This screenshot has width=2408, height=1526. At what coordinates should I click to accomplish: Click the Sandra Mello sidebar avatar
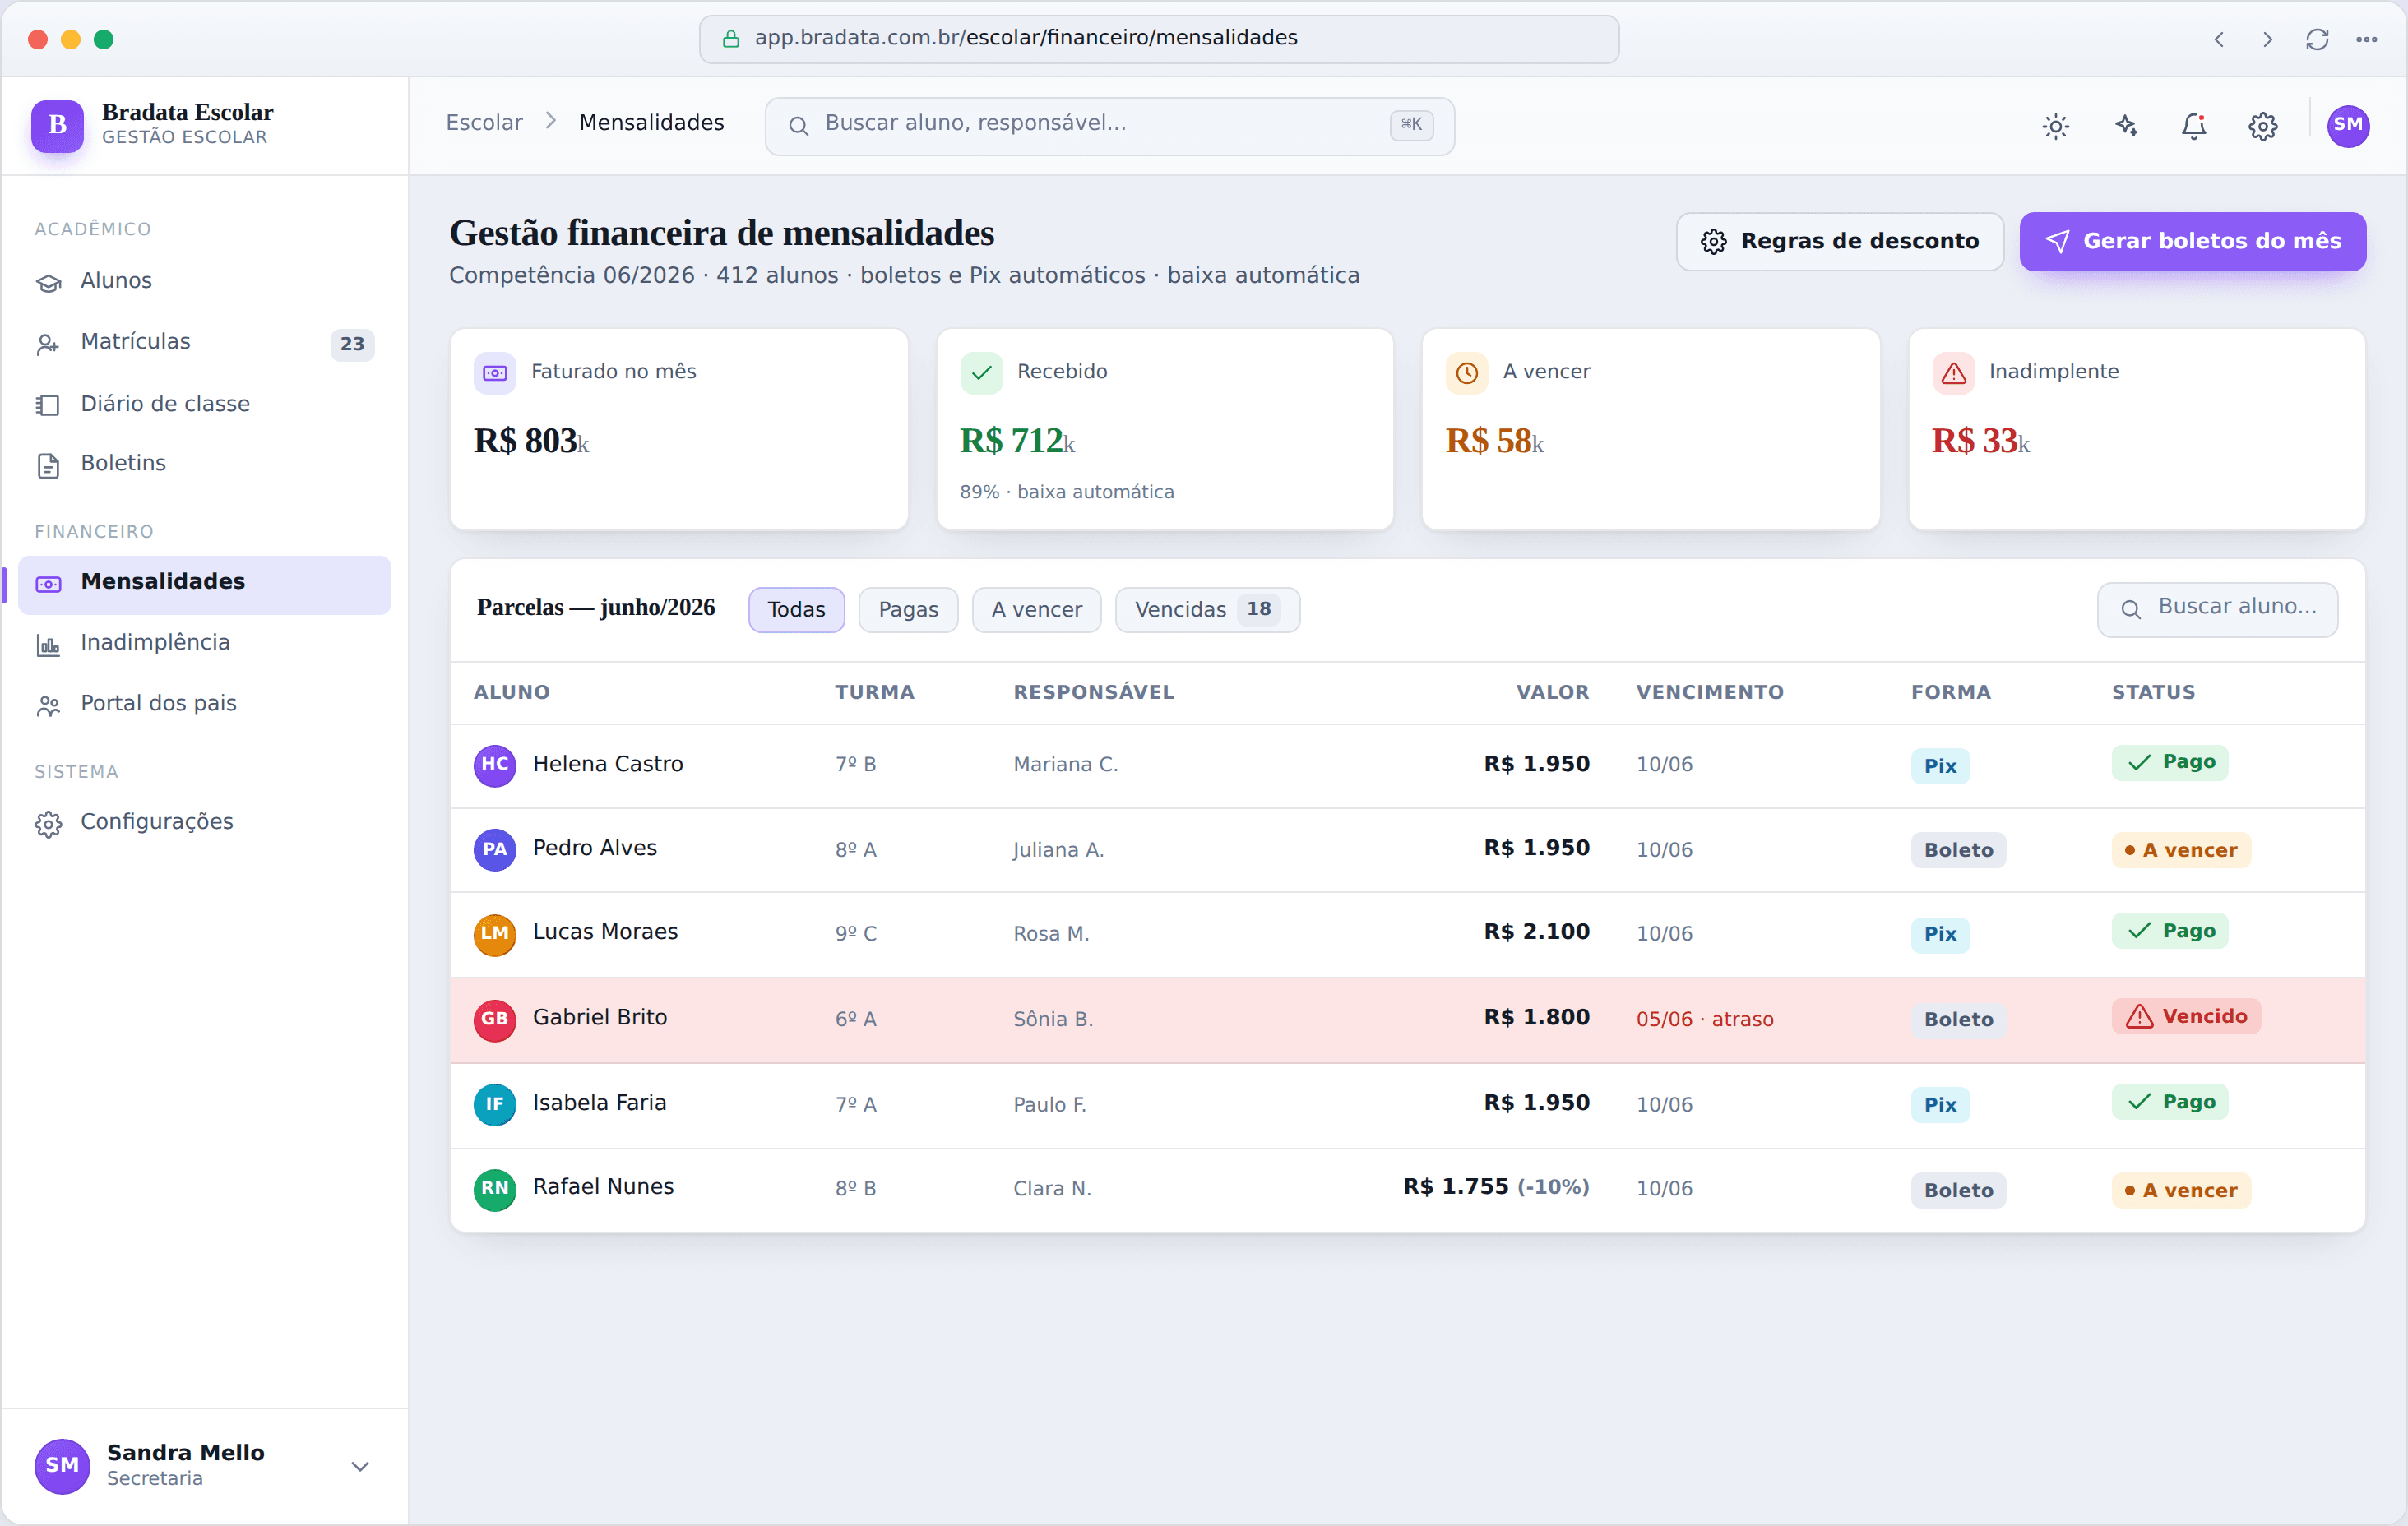62,1466
